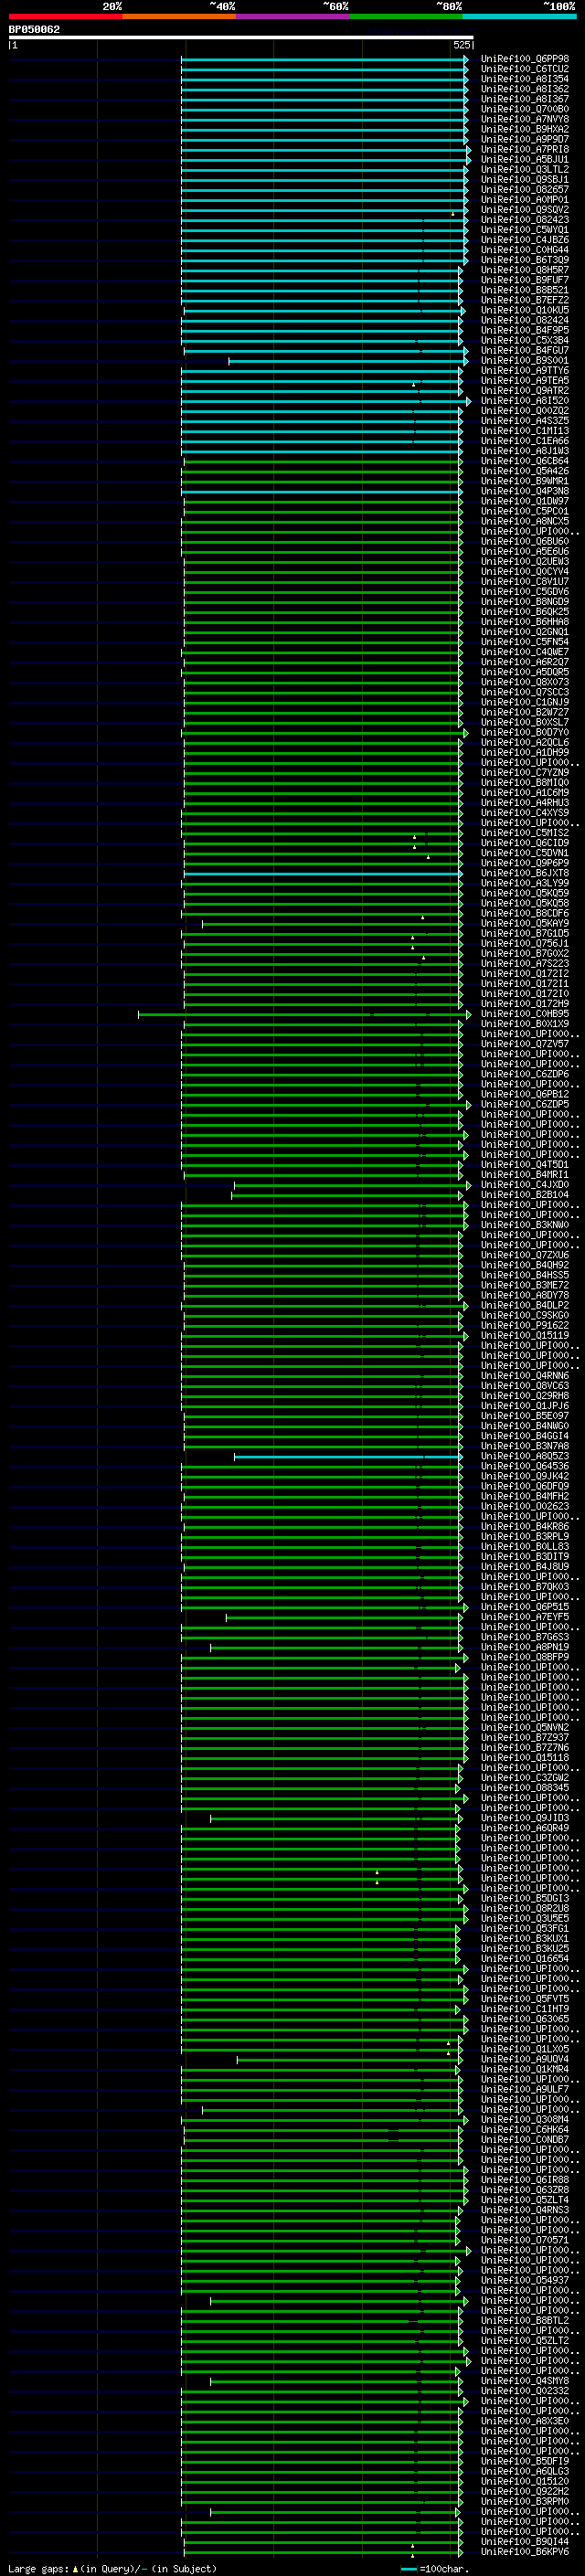Select hit UniRef100_Q16654
Viewport: 585px width, 2576px height.
click(x=524, y=1959)
